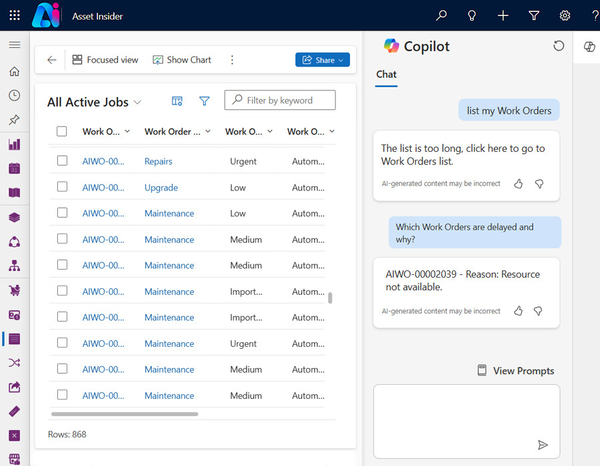Thumbs down the Resource not available reply
The height and width of the screenshot is (466, 600).
pyautogui.click(x=538, y=311)
